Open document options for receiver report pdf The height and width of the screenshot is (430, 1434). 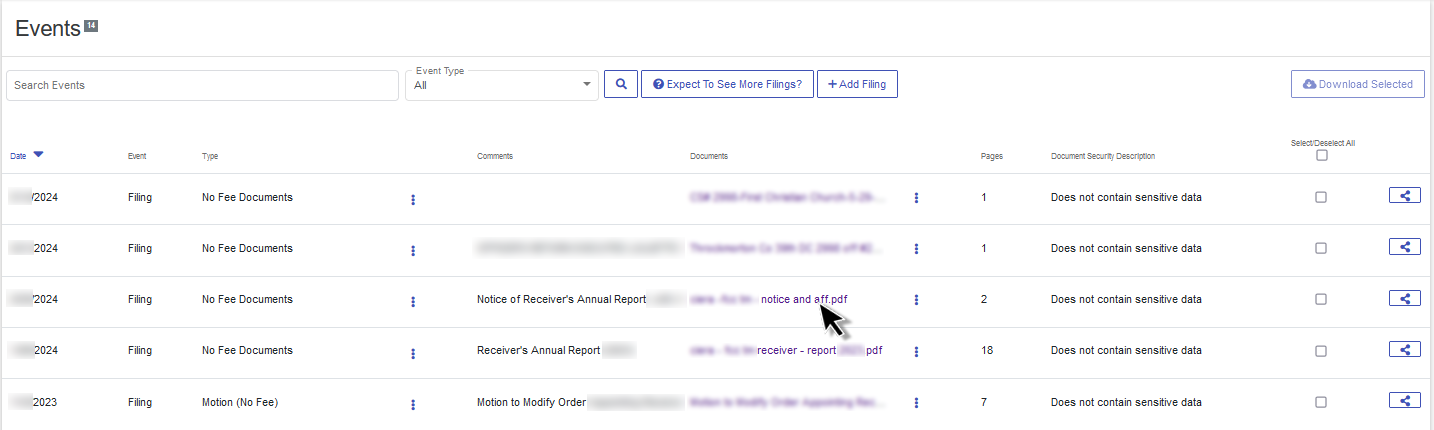(916, 351)
